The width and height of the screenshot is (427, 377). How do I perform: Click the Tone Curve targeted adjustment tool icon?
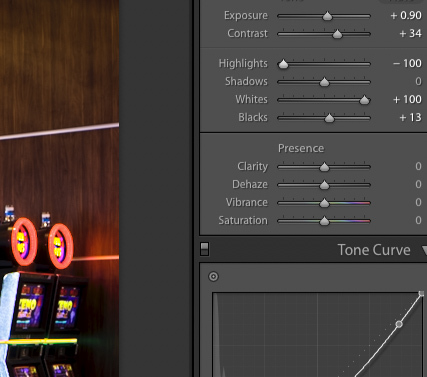(x=213, y=276)
